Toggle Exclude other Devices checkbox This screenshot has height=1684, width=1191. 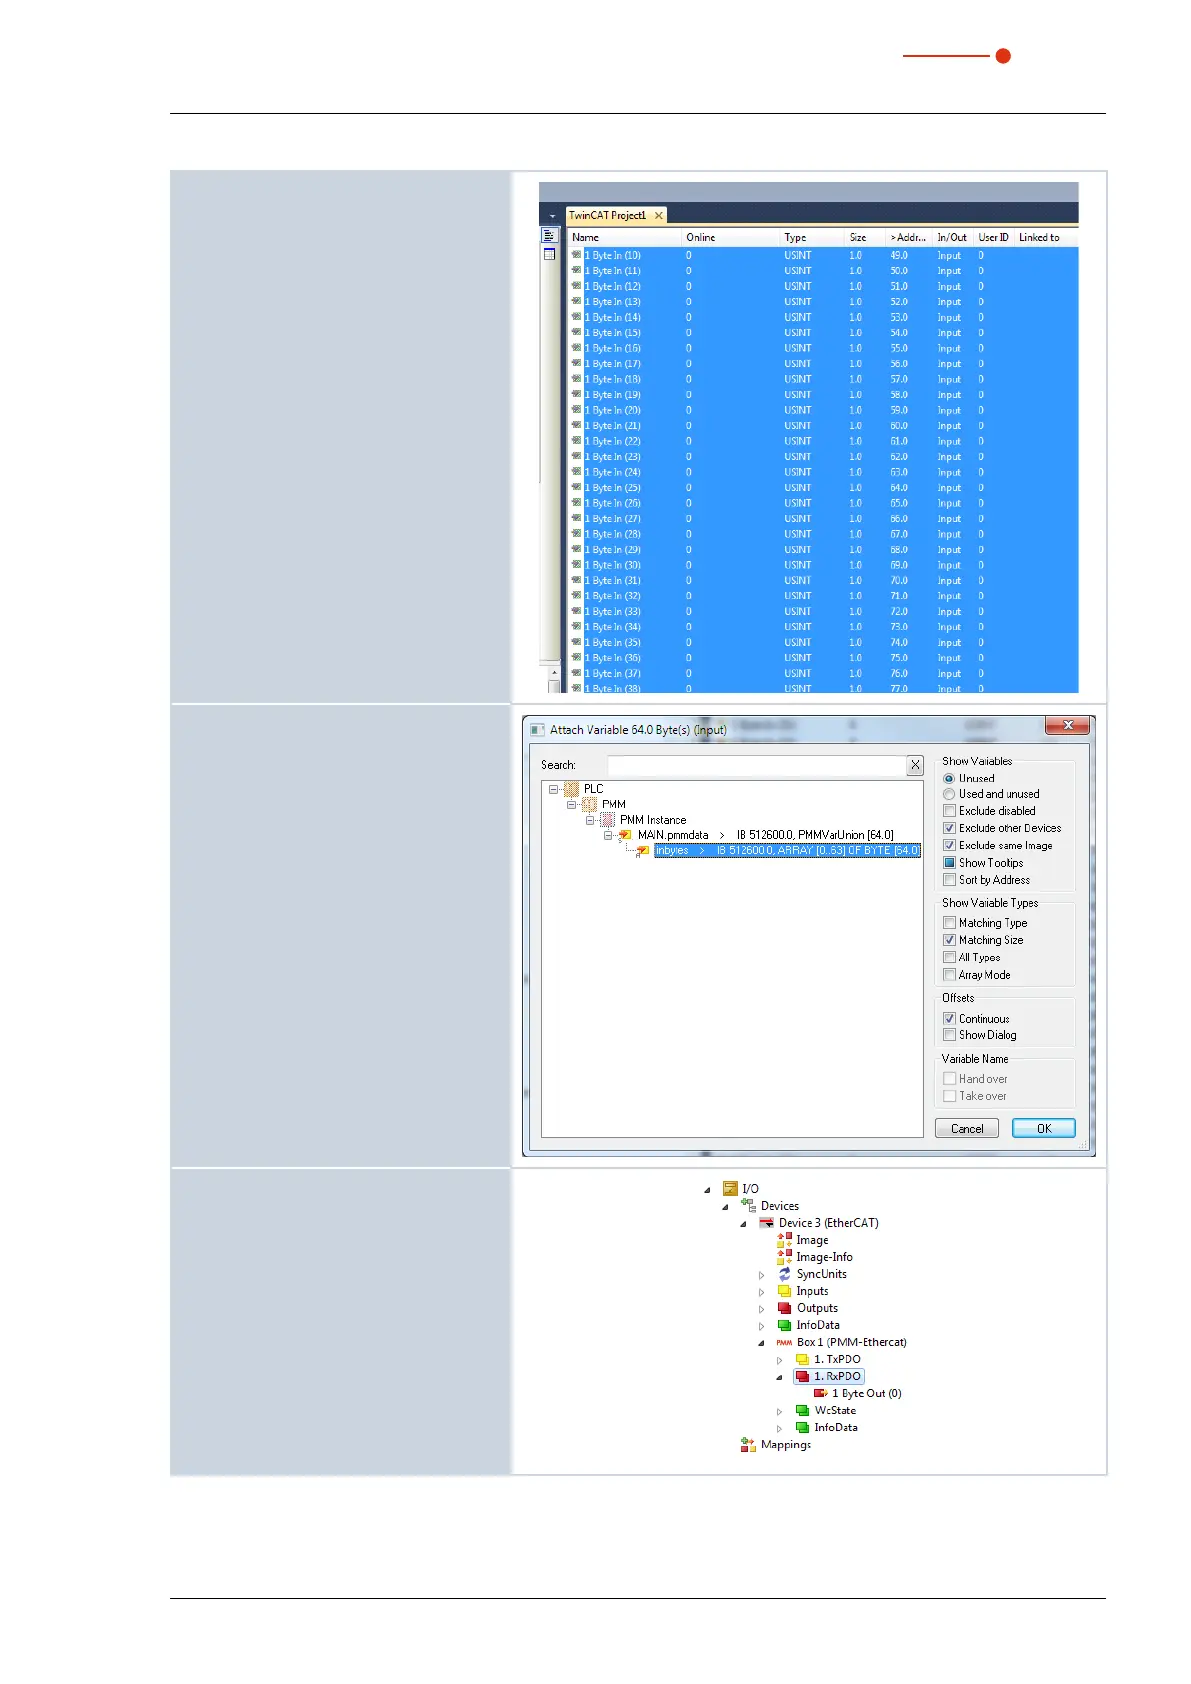(x=949, y=828)
